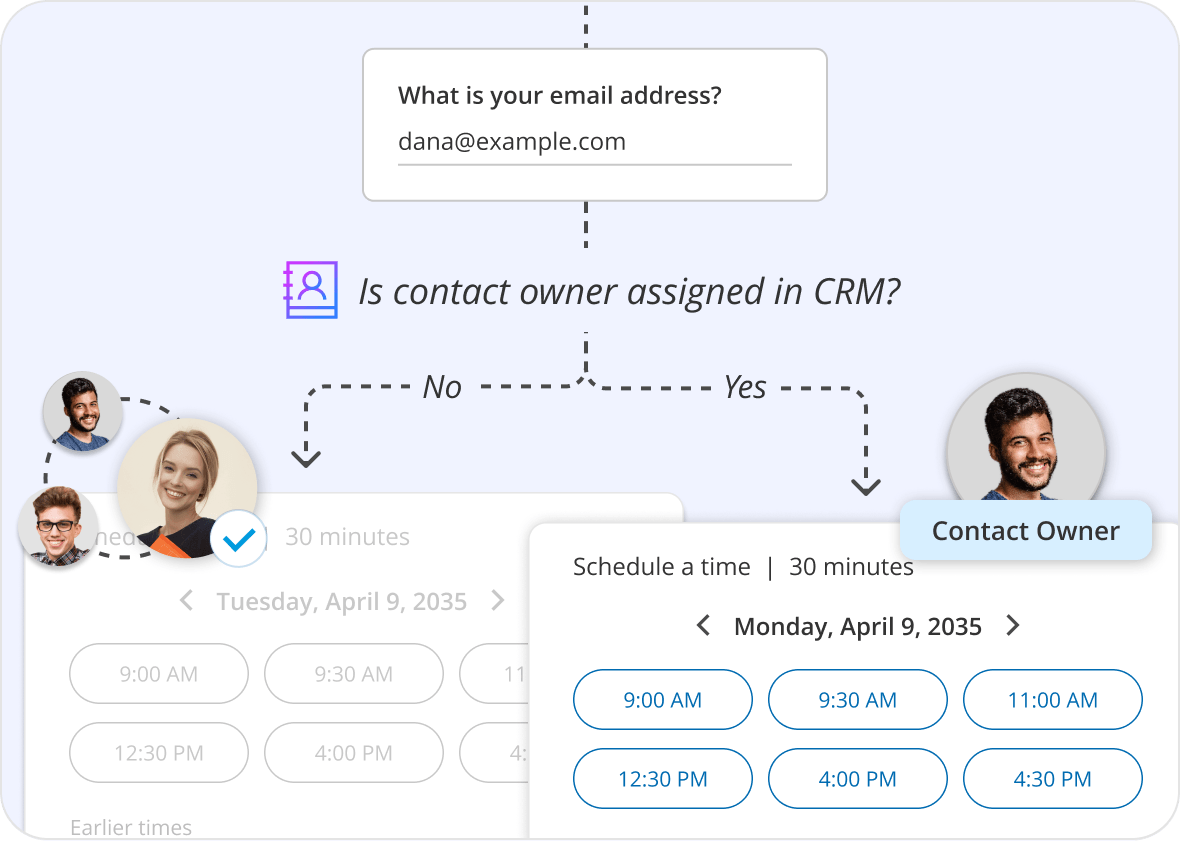The width and height of the screenshot is (1180, 841).
Task: Click the small bearded man avatar at left
Action: coord(82,411)
